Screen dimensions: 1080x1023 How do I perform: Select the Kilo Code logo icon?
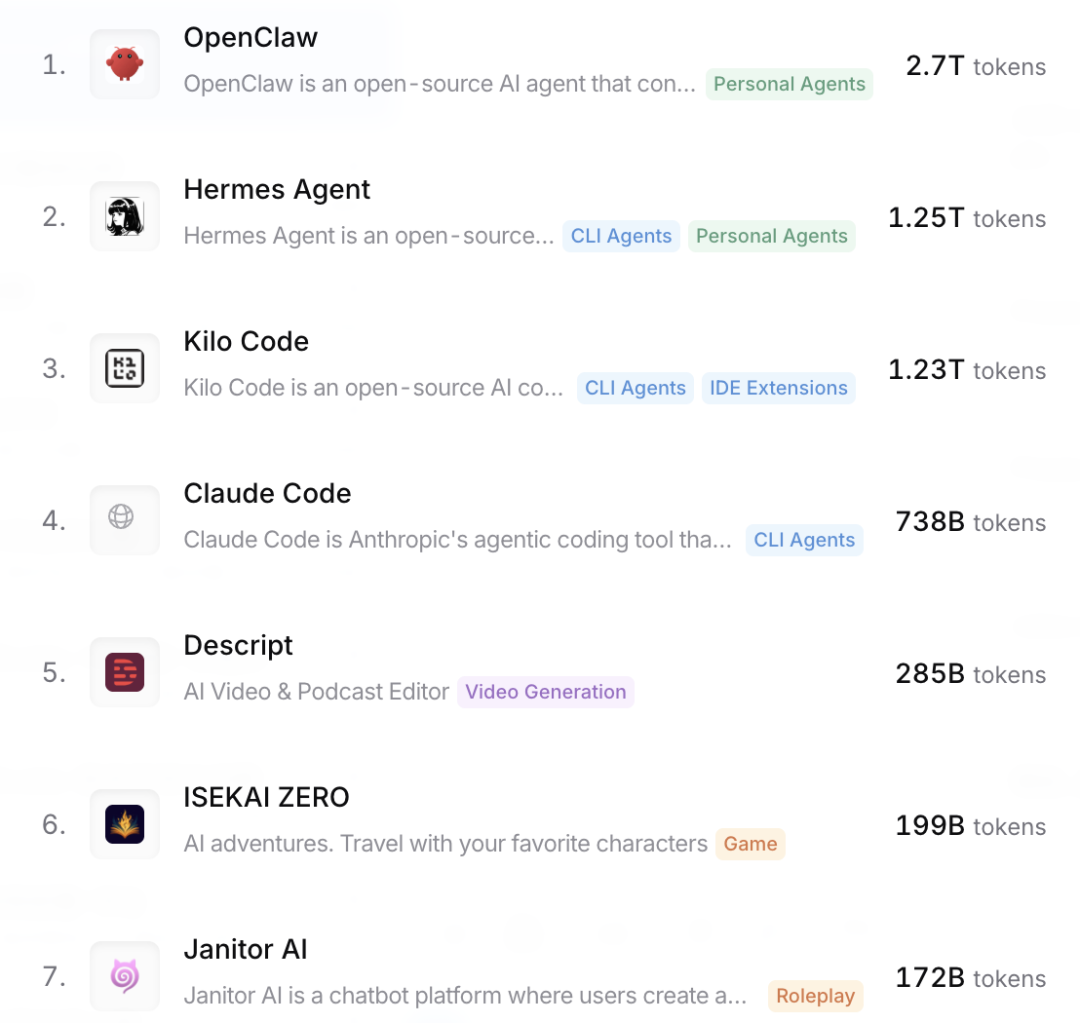click(125, 368)
